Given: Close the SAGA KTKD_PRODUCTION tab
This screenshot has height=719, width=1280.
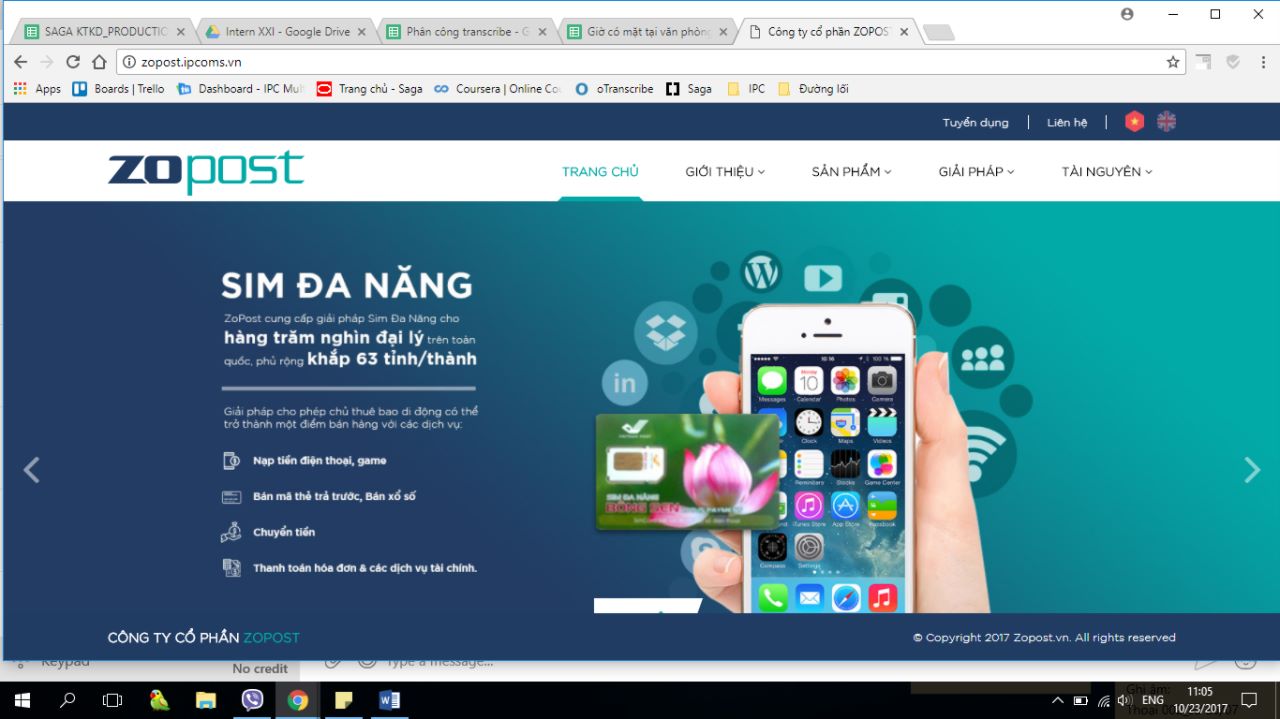Looking at the screenshot, I should pyautogui.click(x=180, y=32).
